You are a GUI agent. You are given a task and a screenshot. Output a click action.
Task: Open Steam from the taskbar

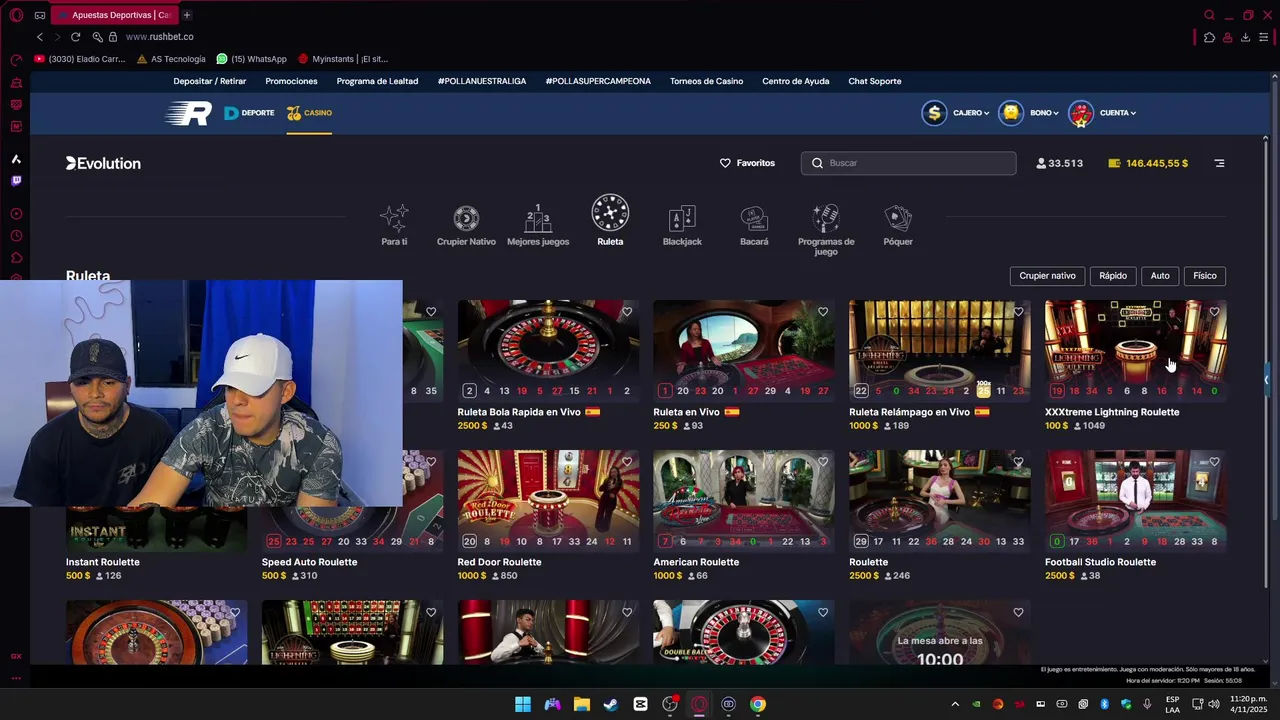click(611, 704)
